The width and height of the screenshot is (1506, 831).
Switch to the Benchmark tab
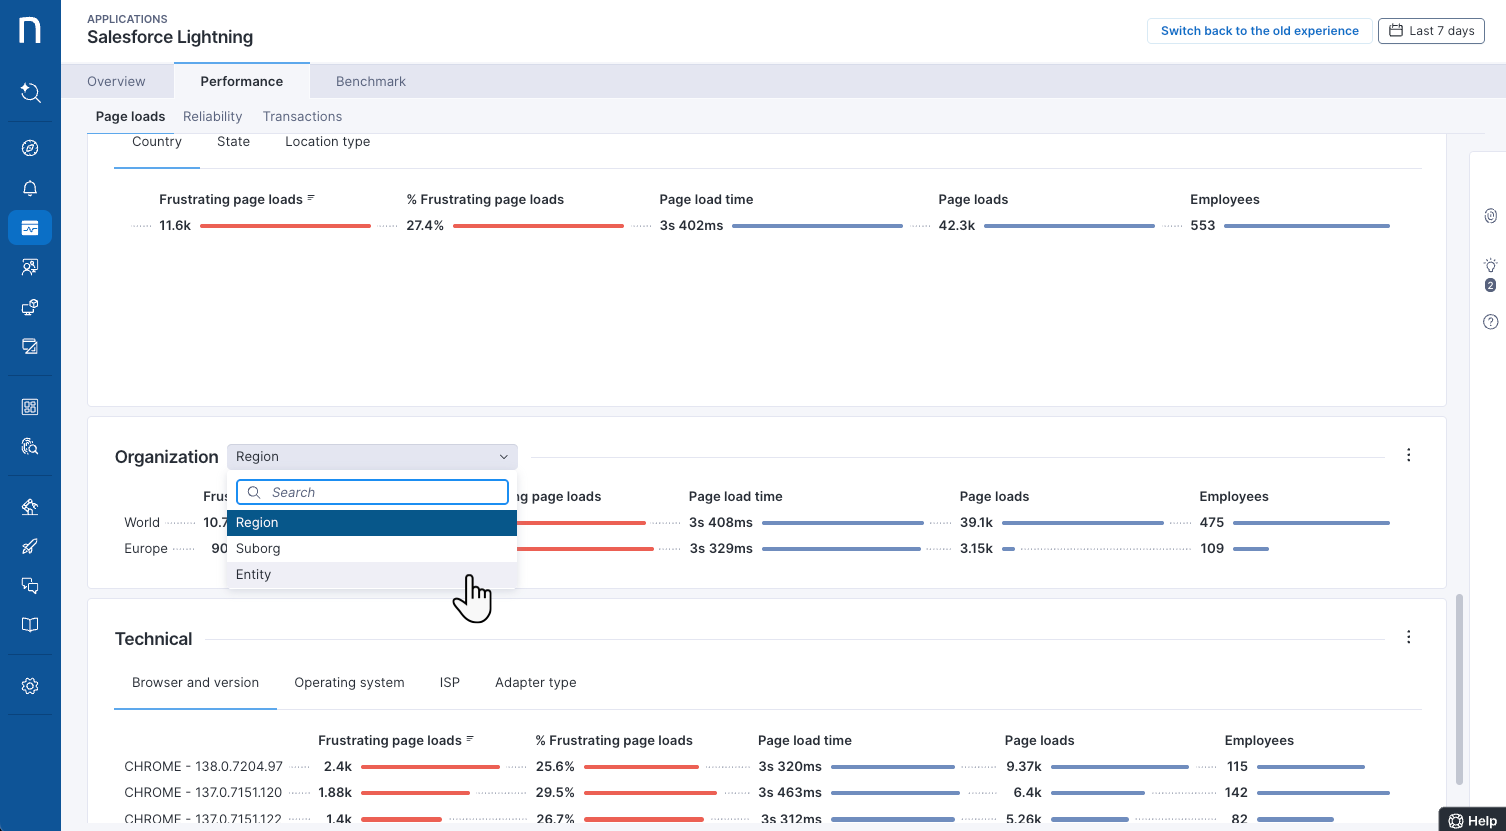pyautogui.click(x=370, y=82)
